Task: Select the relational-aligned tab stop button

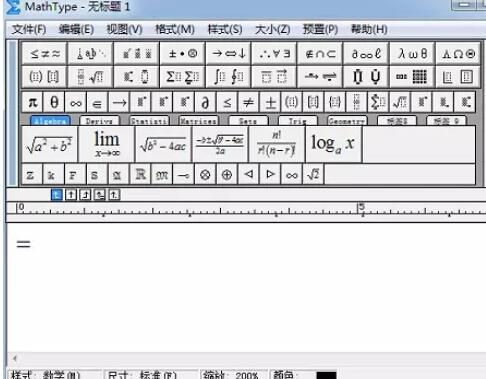Action: click(100, 195)
